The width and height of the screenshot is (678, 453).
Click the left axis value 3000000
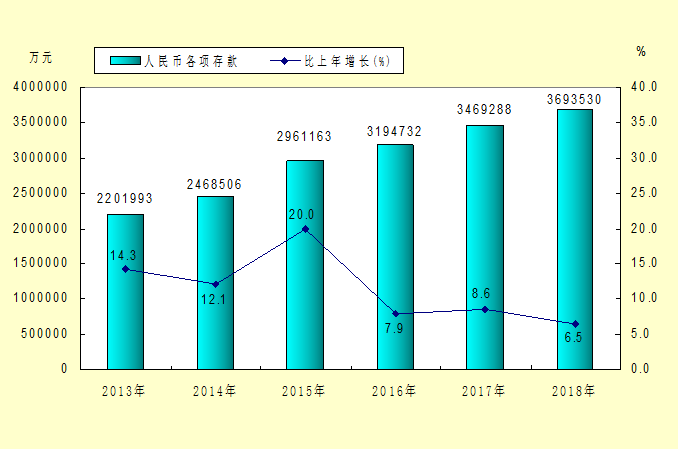(41, 158)
